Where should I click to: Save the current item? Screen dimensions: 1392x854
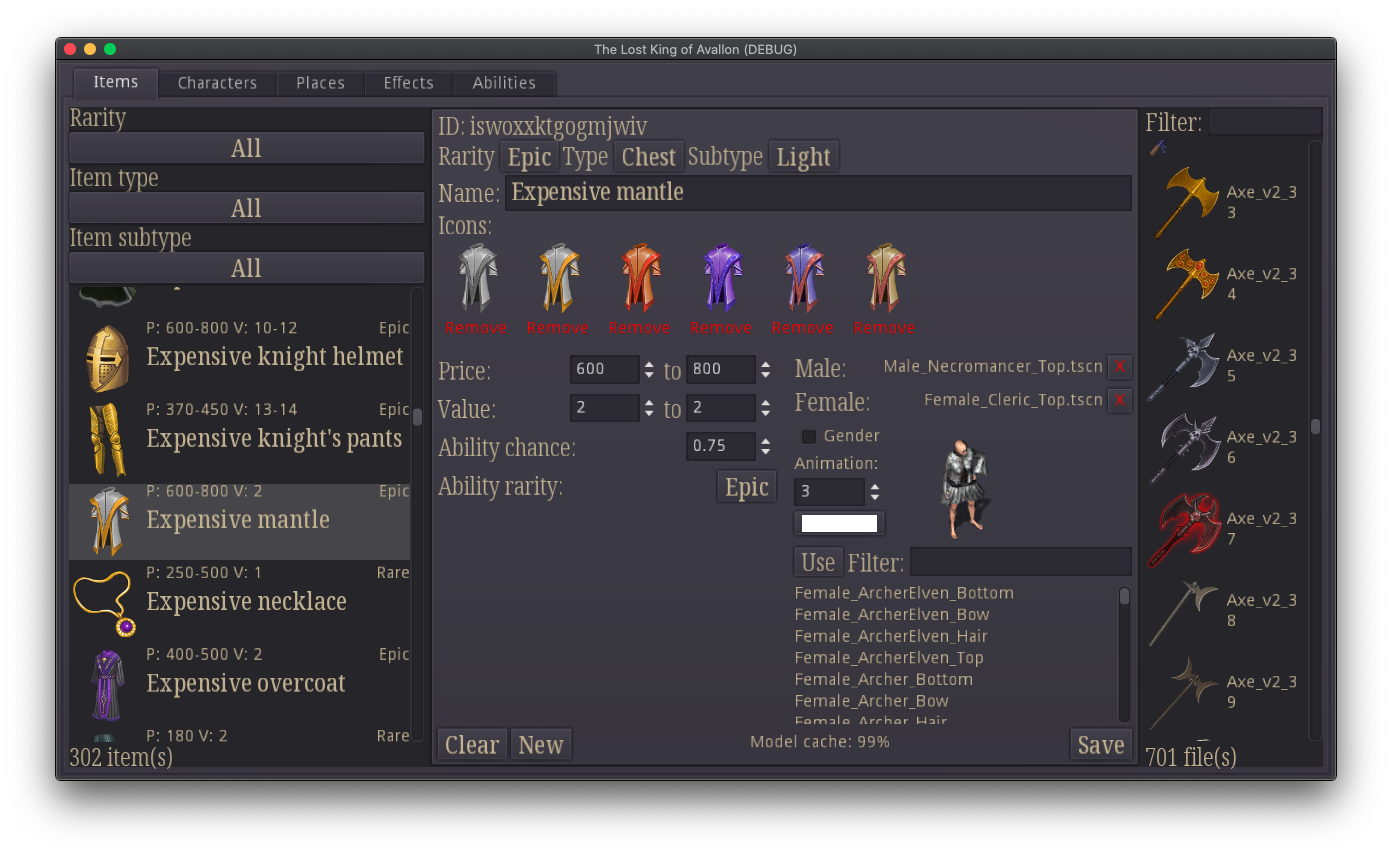click(x=1101, y=745)
